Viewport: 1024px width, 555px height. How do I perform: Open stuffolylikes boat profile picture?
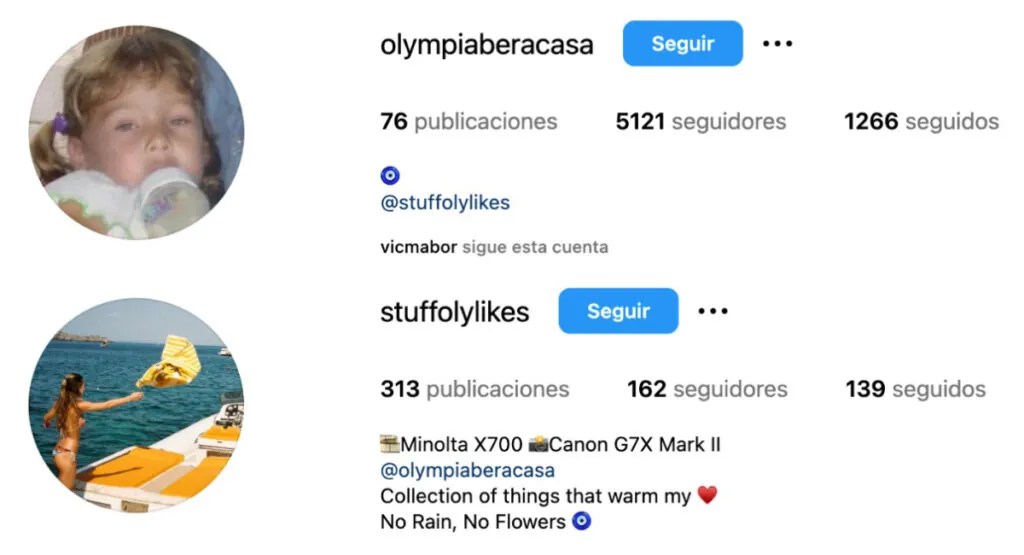(x=136, y=405)
